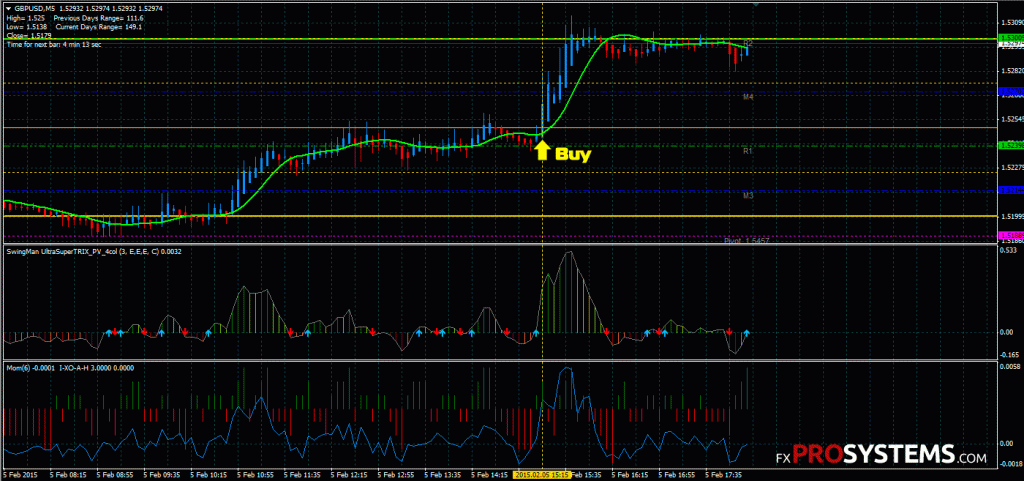
Task: Click the 5 Feb 2015 date label
Action: [22, 475]
